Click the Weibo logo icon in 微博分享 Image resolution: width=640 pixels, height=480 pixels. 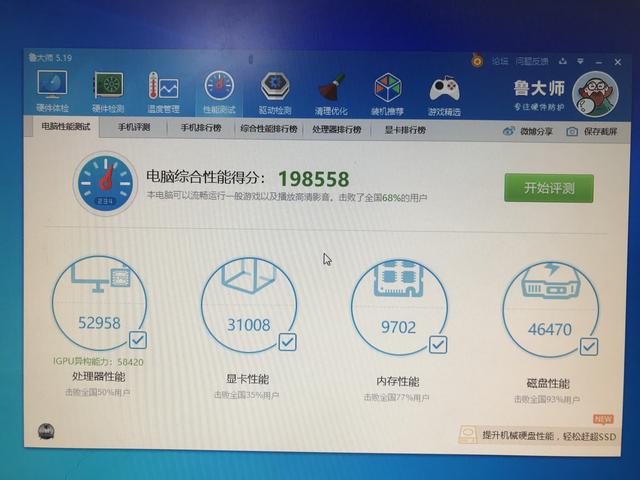(x=509, y=131)
